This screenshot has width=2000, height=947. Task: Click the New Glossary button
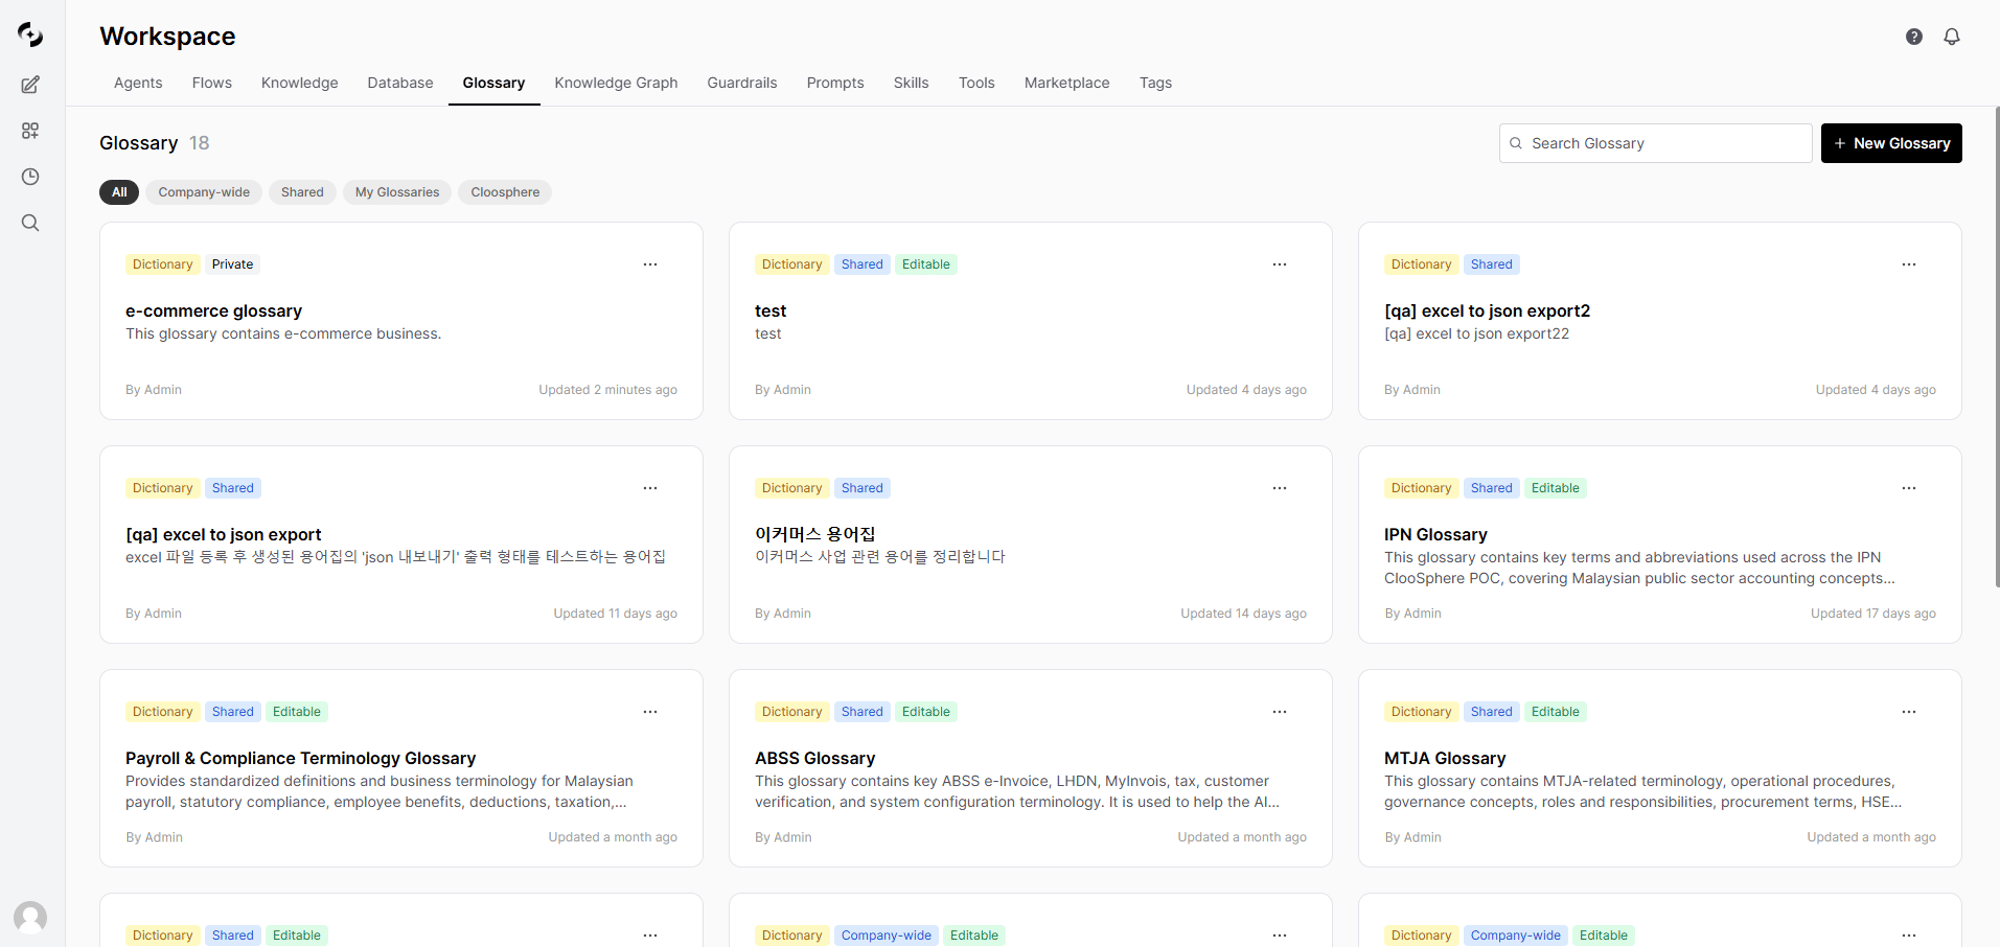click(x=1891, y=143)
